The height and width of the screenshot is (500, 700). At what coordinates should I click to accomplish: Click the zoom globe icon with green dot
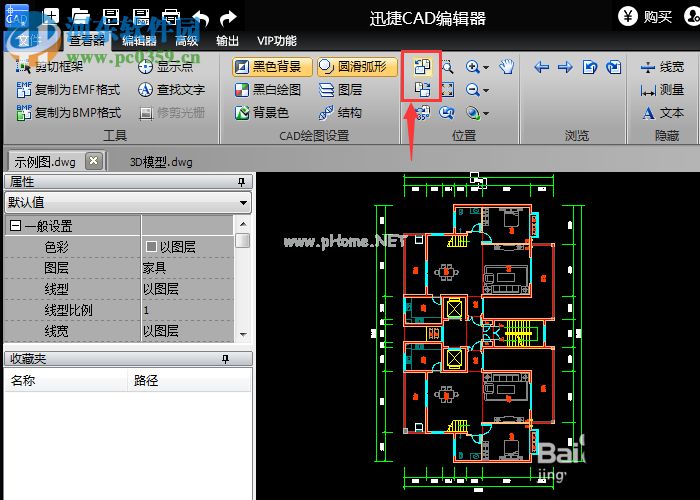click(x=473, y=113)
